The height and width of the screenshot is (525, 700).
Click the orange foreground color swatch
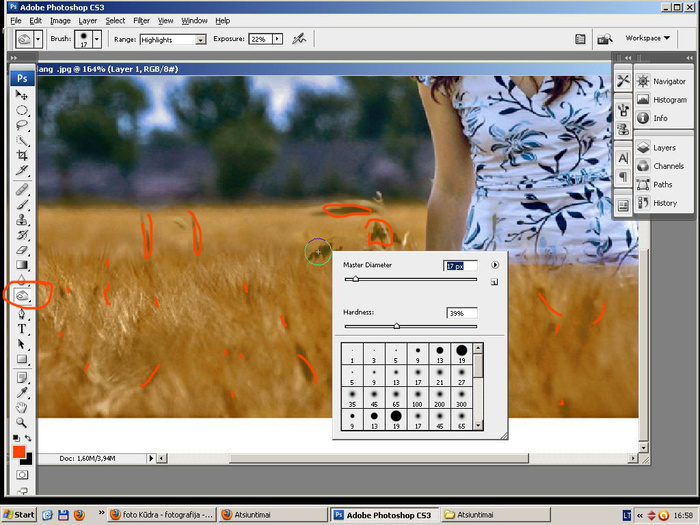[x=18, y=452]
